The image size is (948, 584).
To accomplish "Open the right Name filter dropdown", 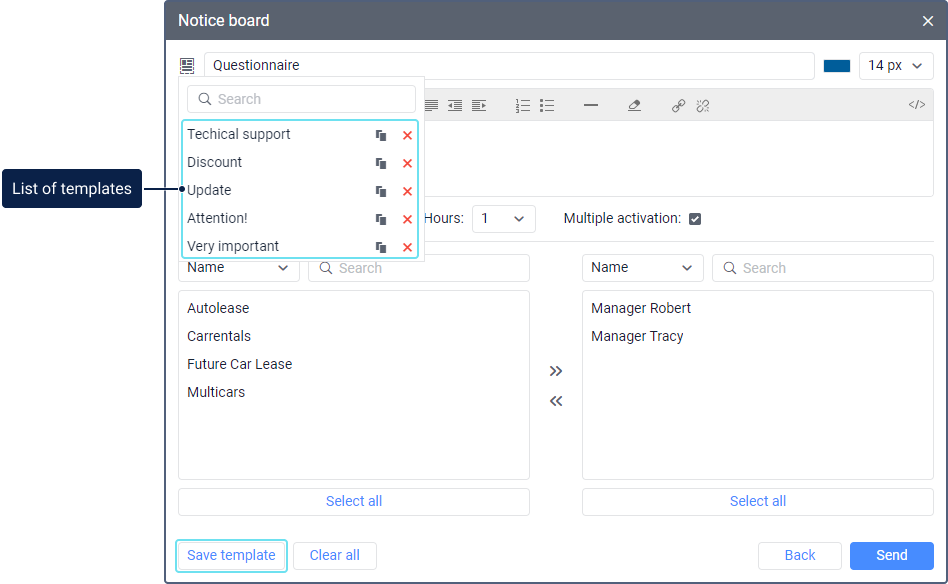I will (642, 268).
